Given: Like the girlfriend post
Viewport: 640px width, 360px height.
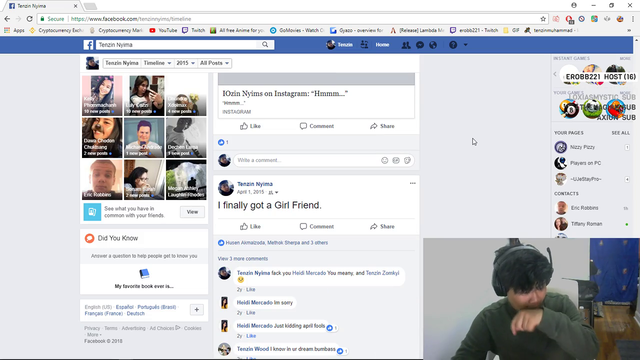Looking at the screenshot, I should [x=250, y=227].
